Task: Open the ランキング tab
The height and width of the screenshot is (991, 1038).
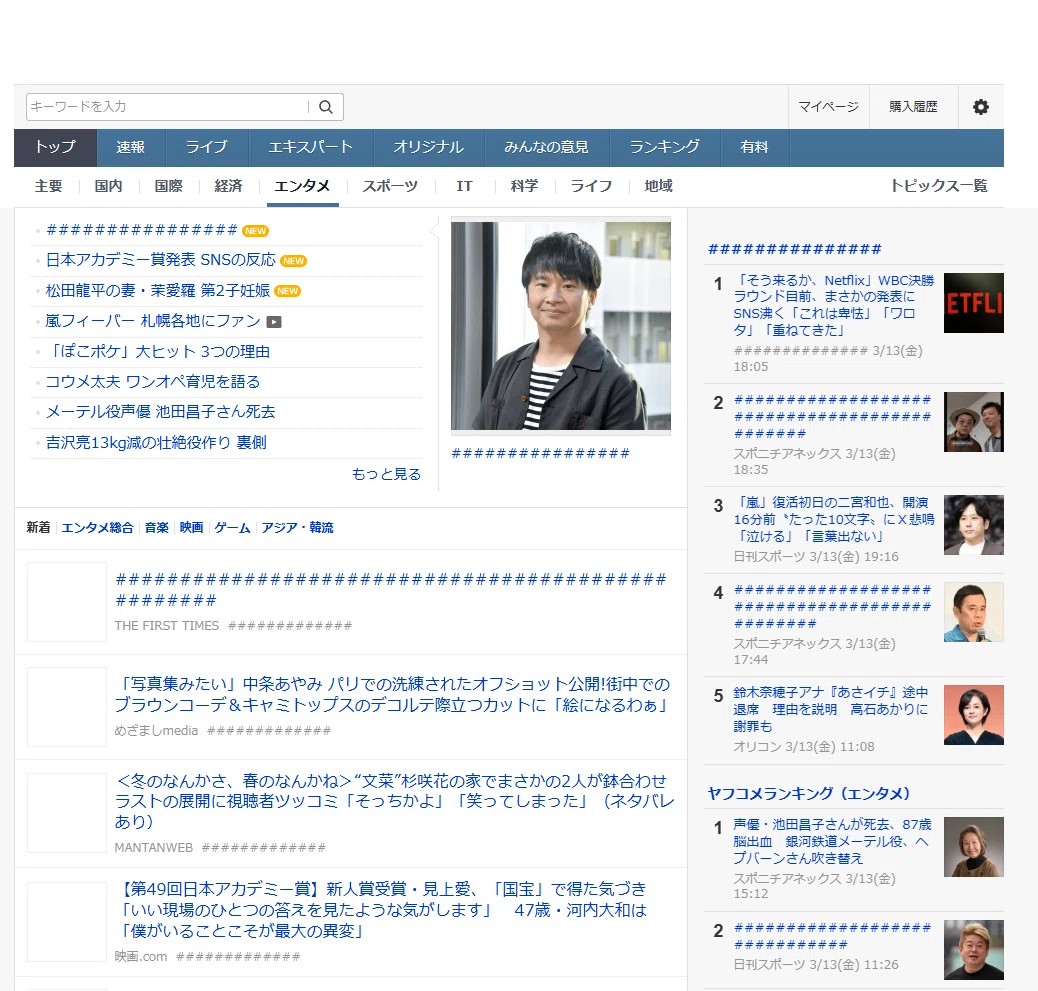Action: point(665,148)
